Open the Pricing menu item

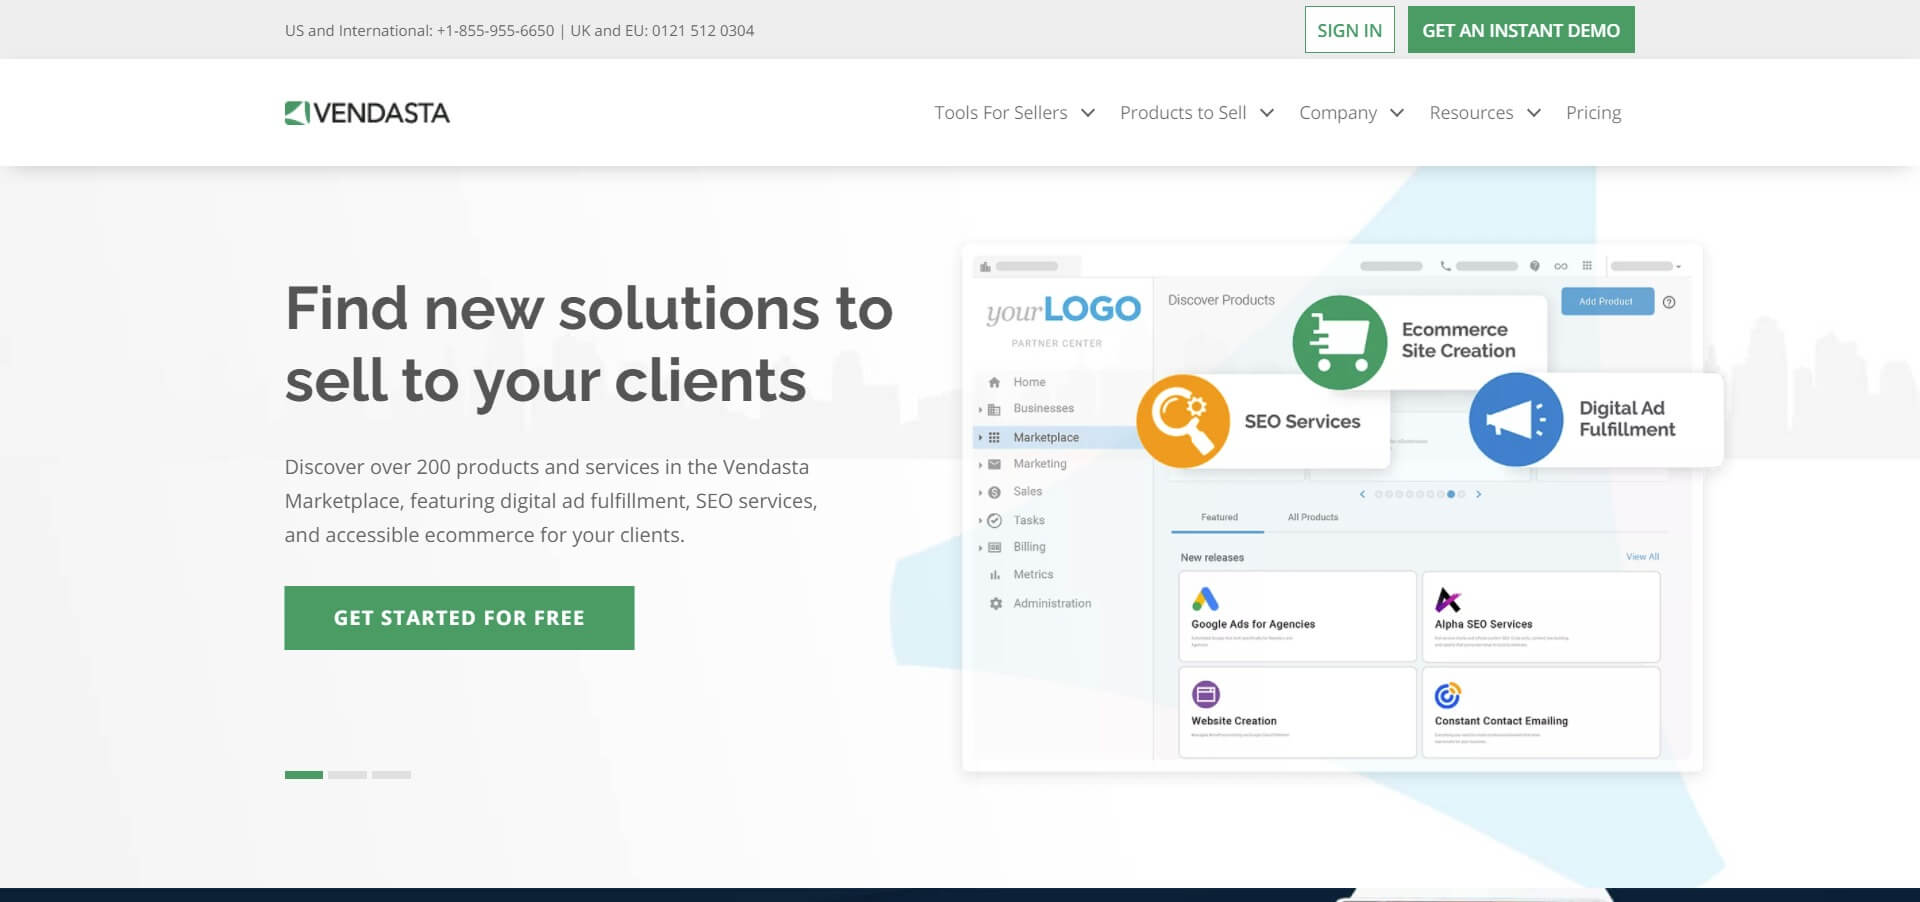click(1593, 113)
